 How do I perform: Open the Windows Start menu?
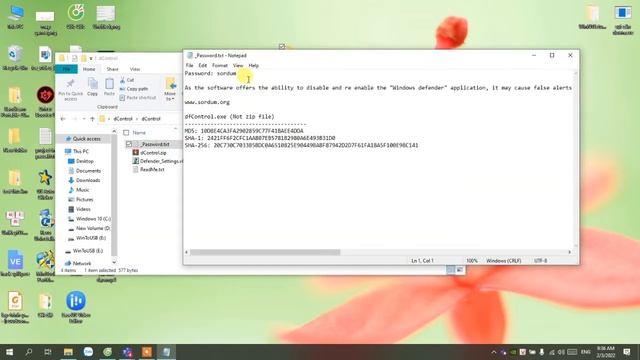(9, 352)
